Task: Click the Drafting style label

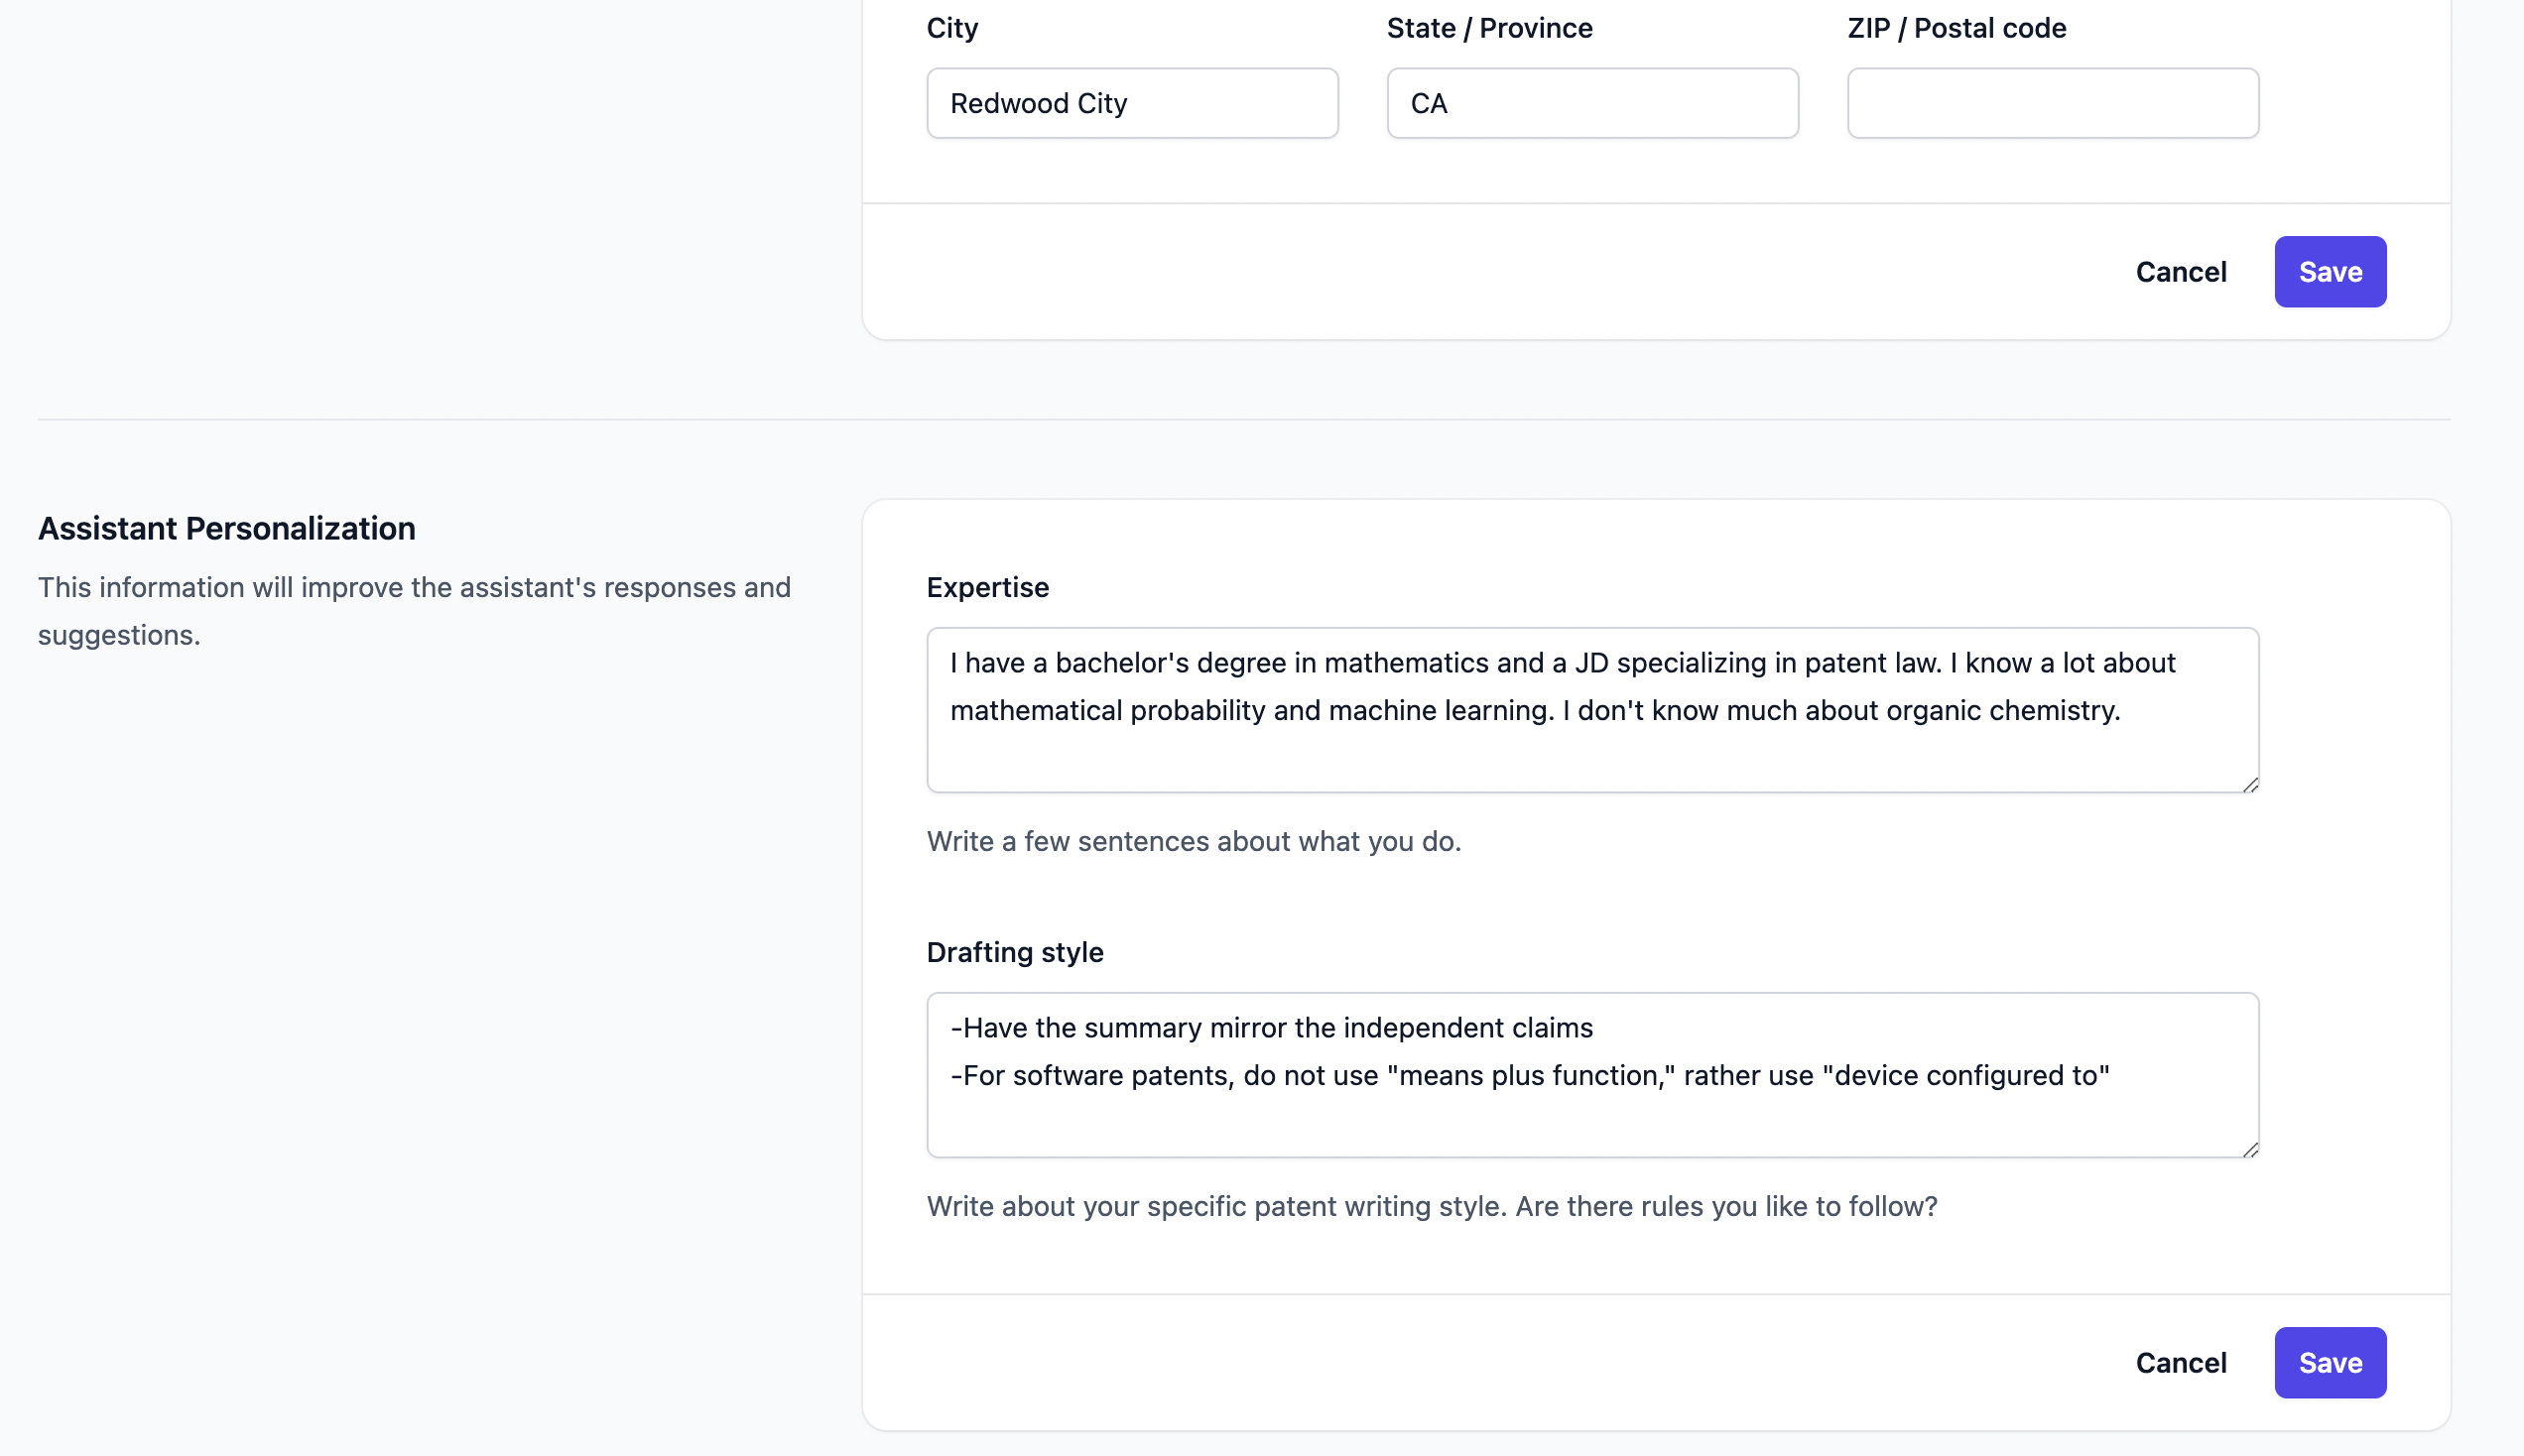Action: 1014,952
